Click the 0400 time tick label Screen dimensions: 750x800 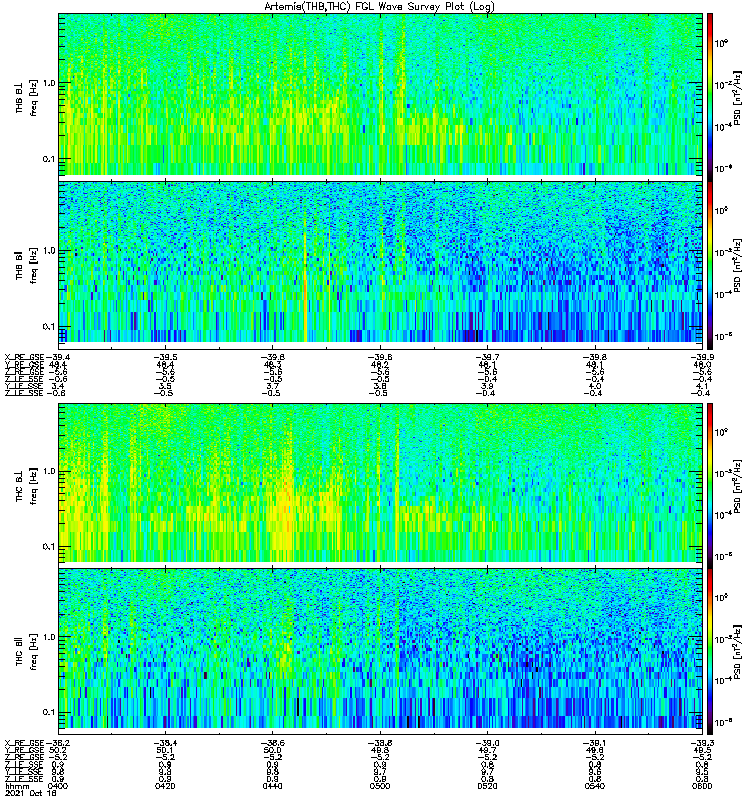click(x=58, y=786)
